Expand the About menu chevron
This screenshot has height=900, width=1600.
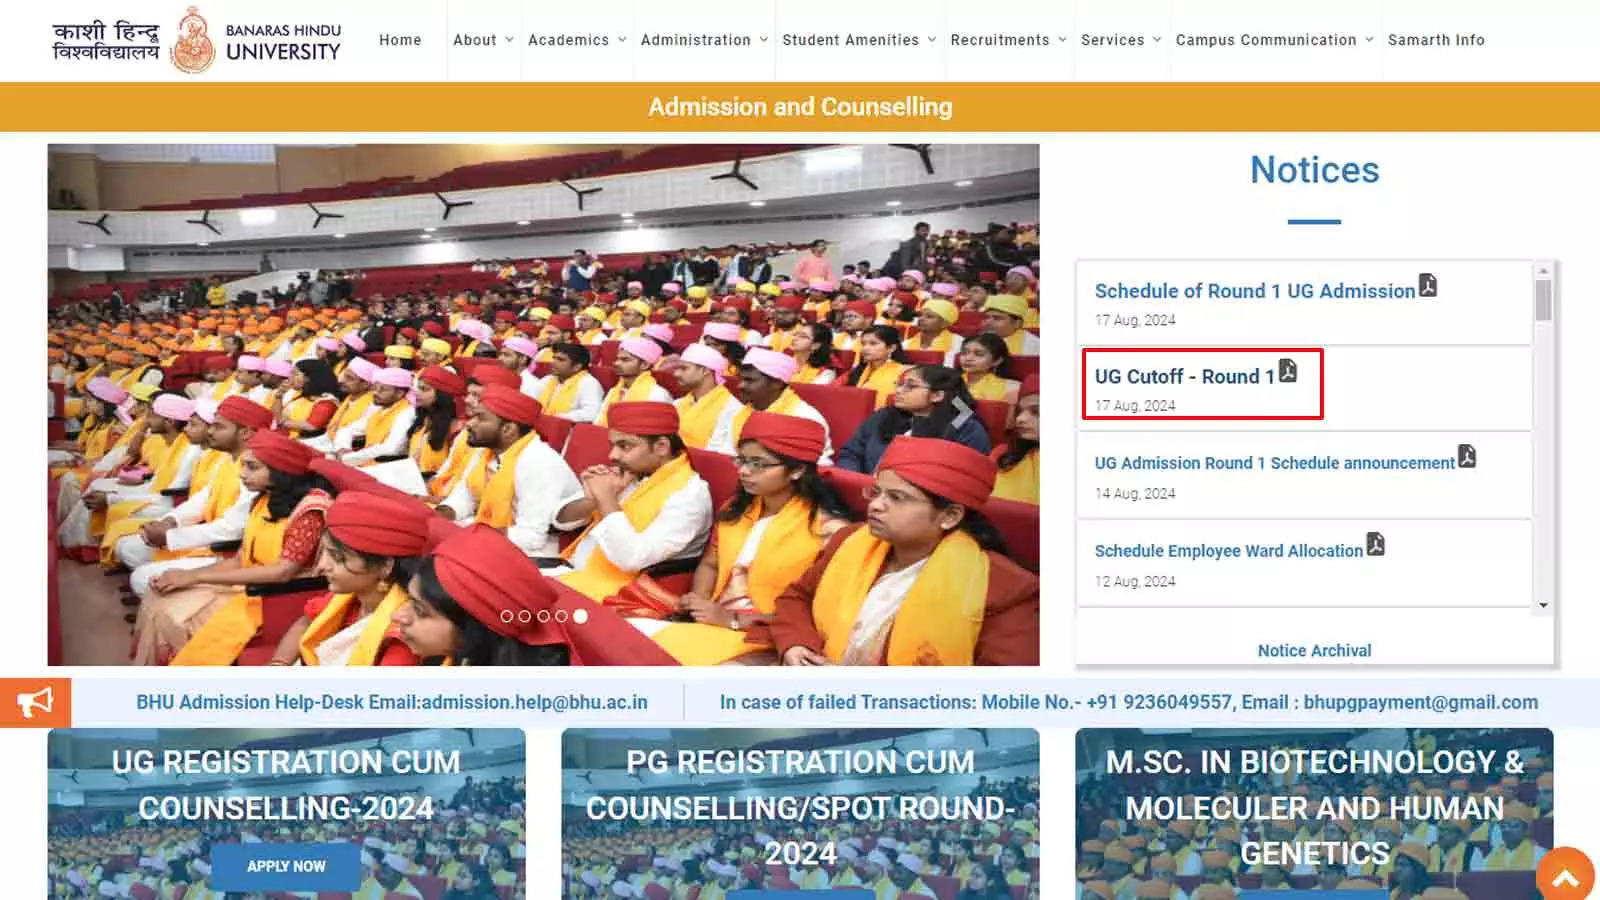tap(509, 40)
